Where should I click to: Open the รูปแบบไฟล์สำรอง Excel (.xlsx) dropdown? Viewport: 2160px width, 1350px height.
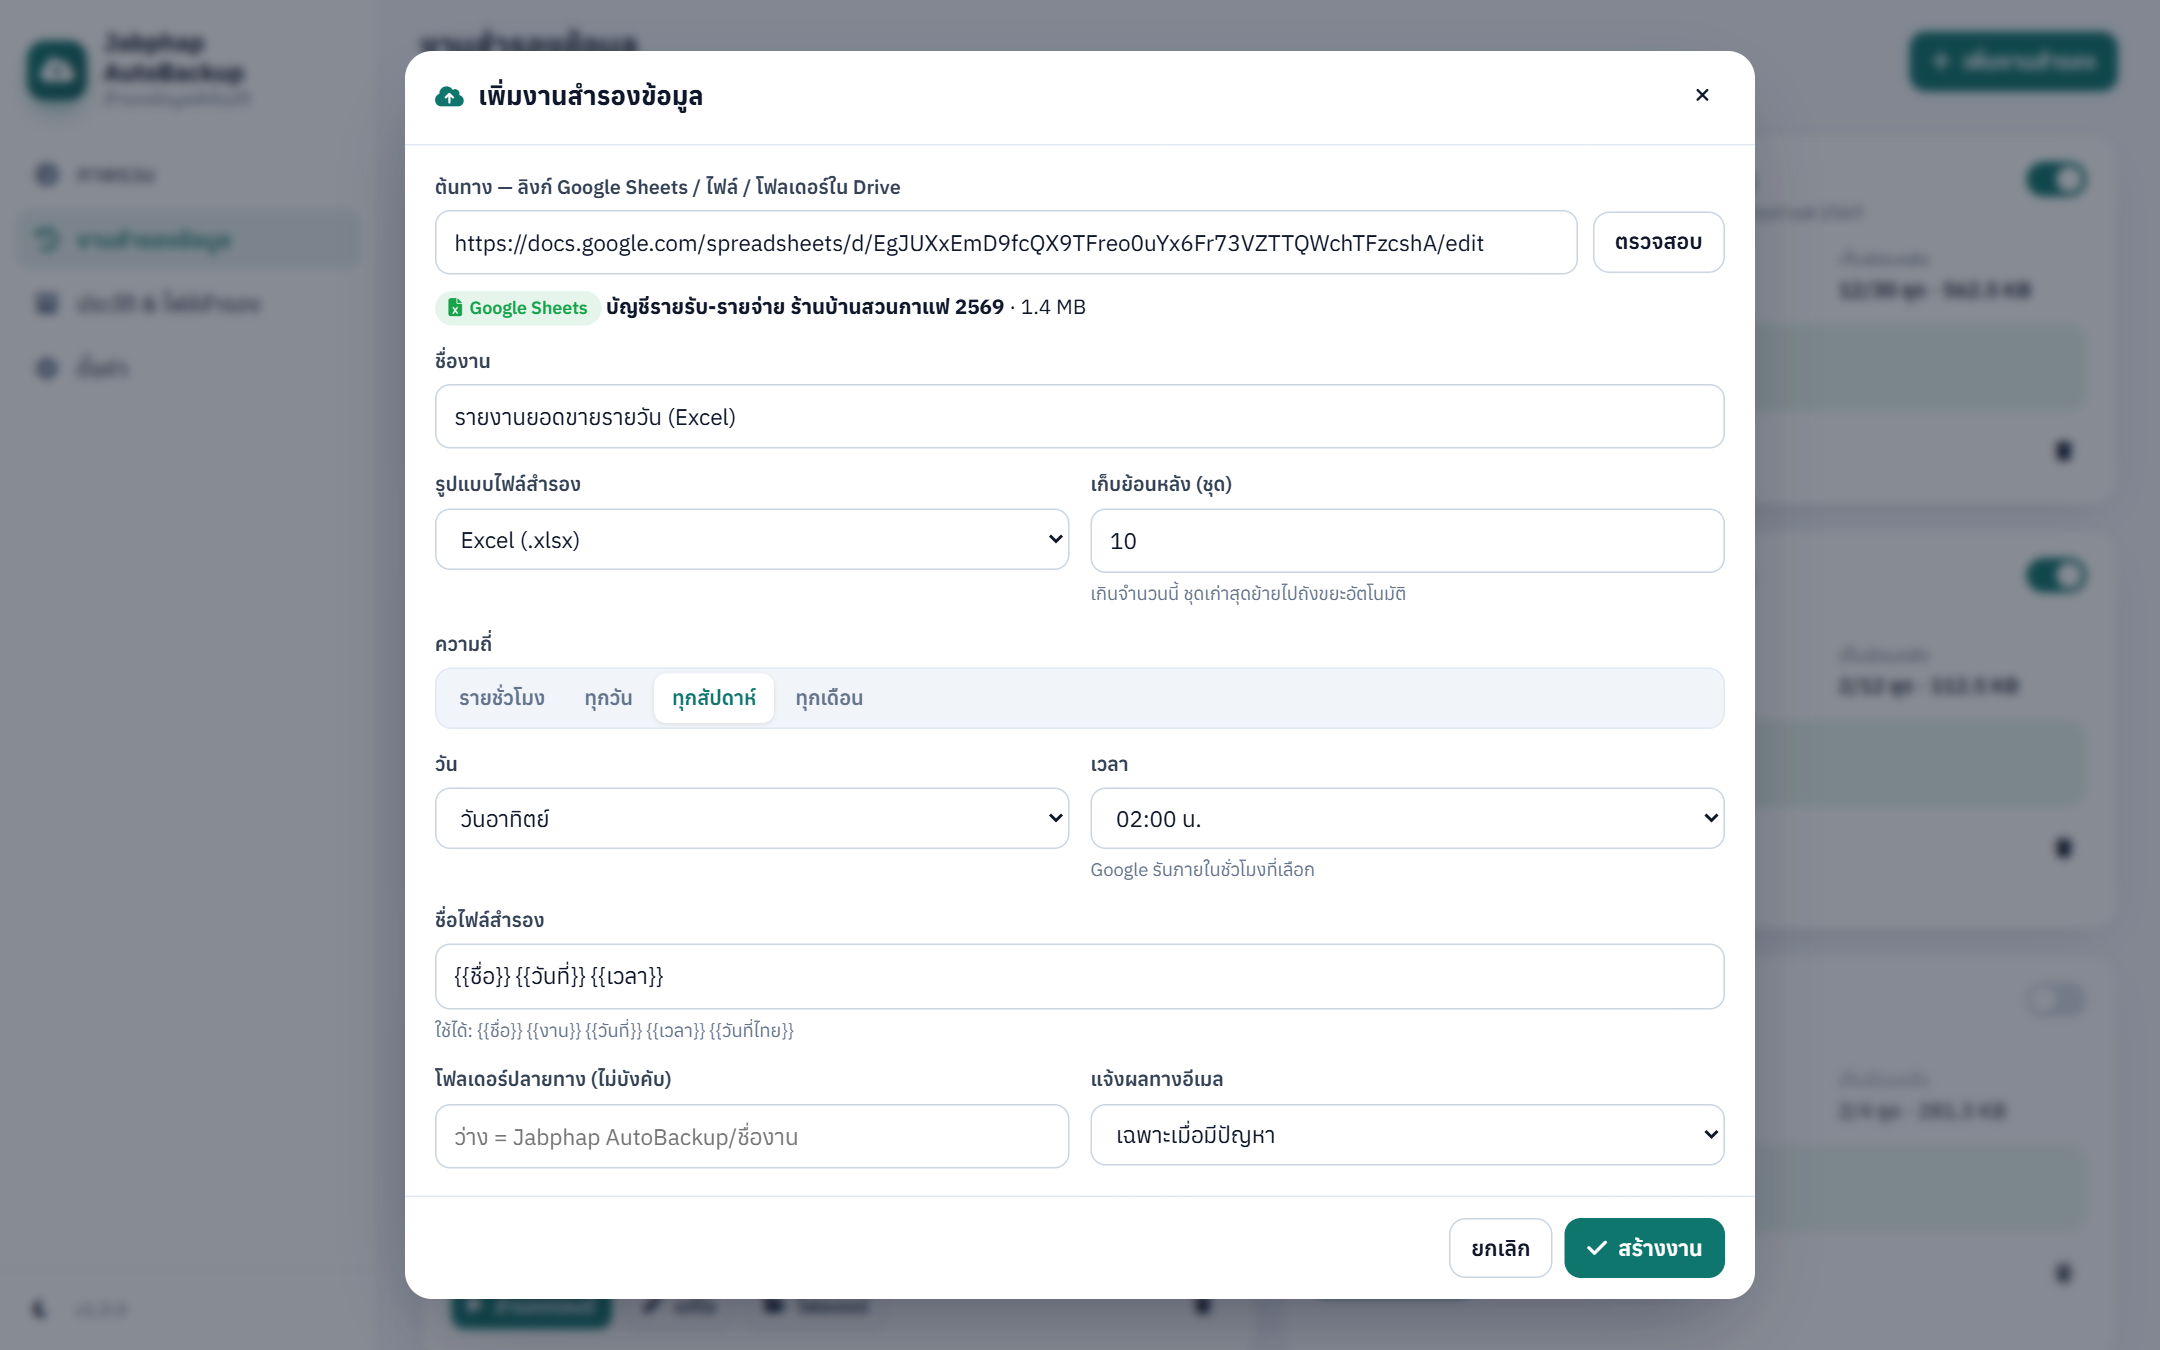click(752, 540)
